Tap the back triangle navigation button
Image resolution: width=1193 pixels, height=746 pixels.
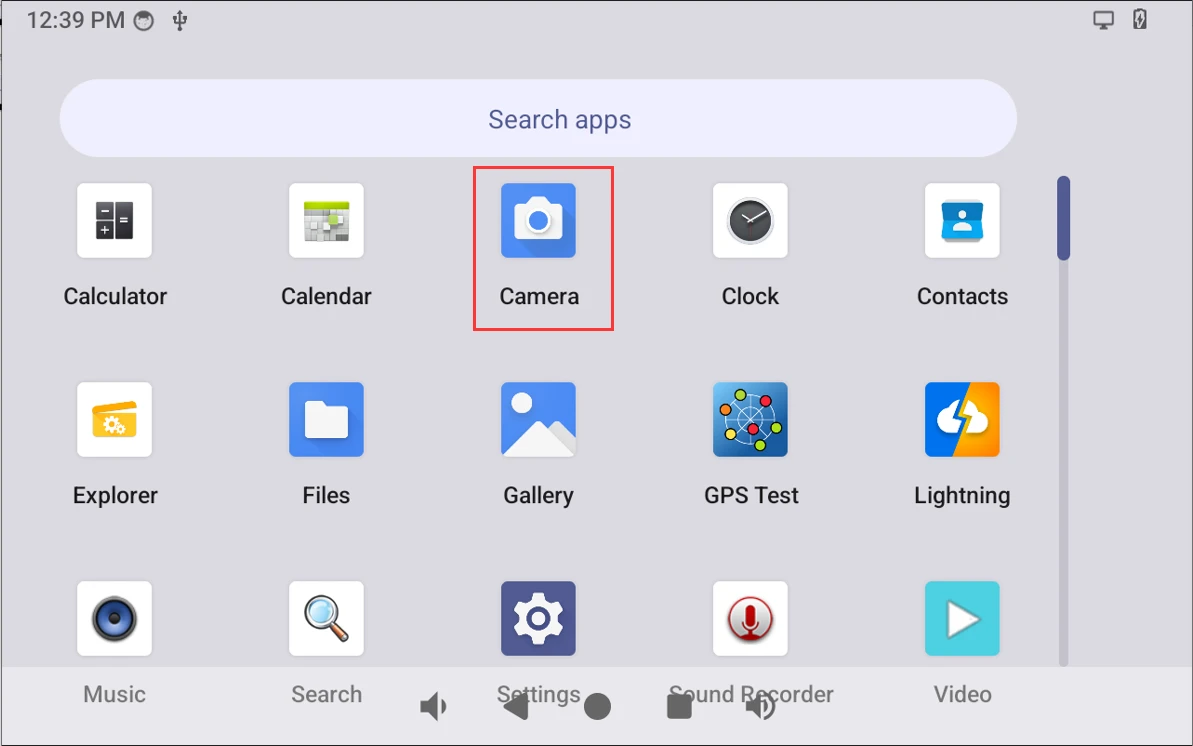point(516,706)
